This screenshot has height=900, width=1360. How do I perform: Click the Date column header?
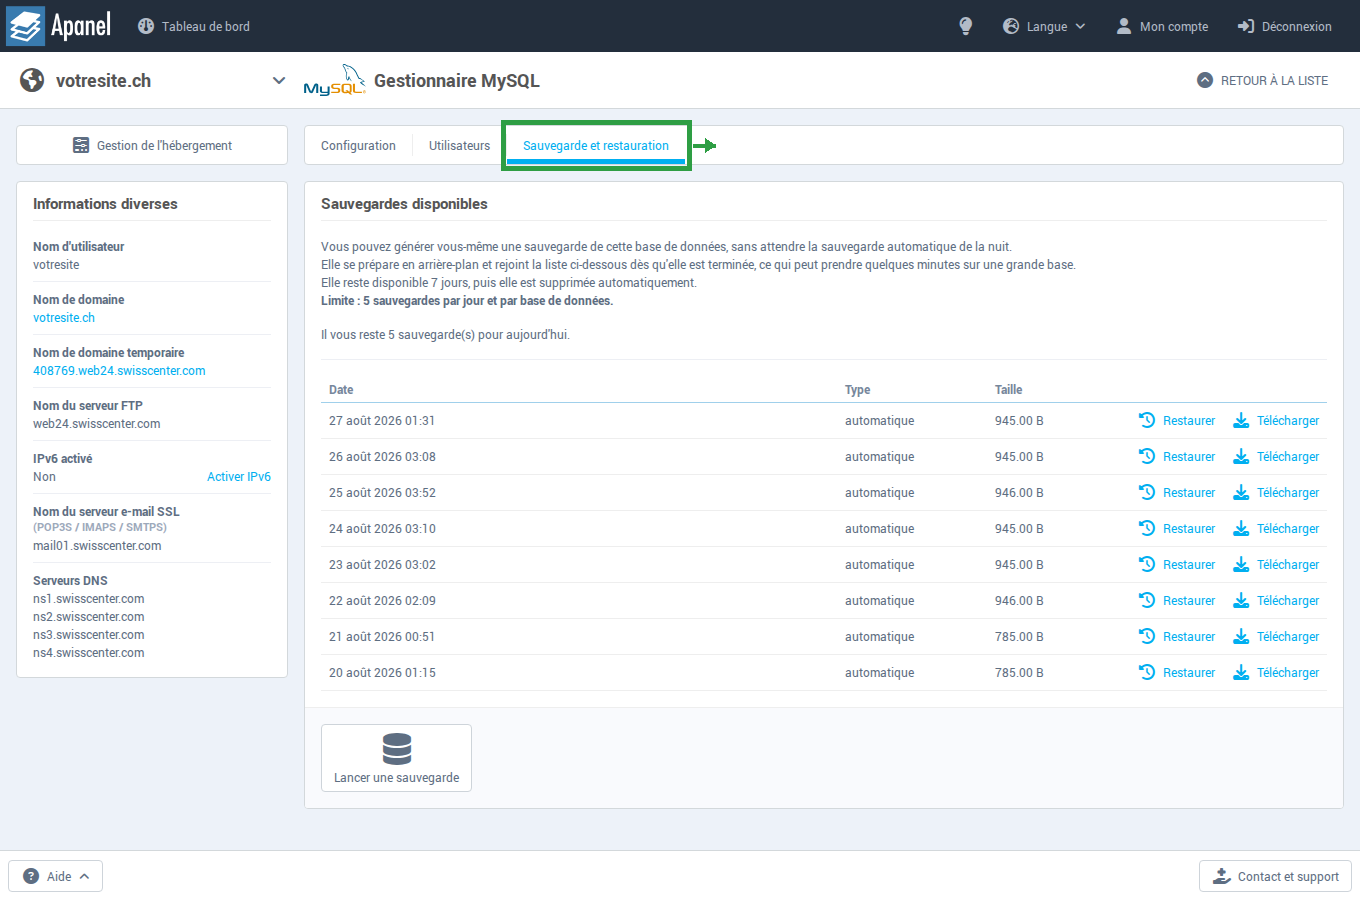[341, 390]
